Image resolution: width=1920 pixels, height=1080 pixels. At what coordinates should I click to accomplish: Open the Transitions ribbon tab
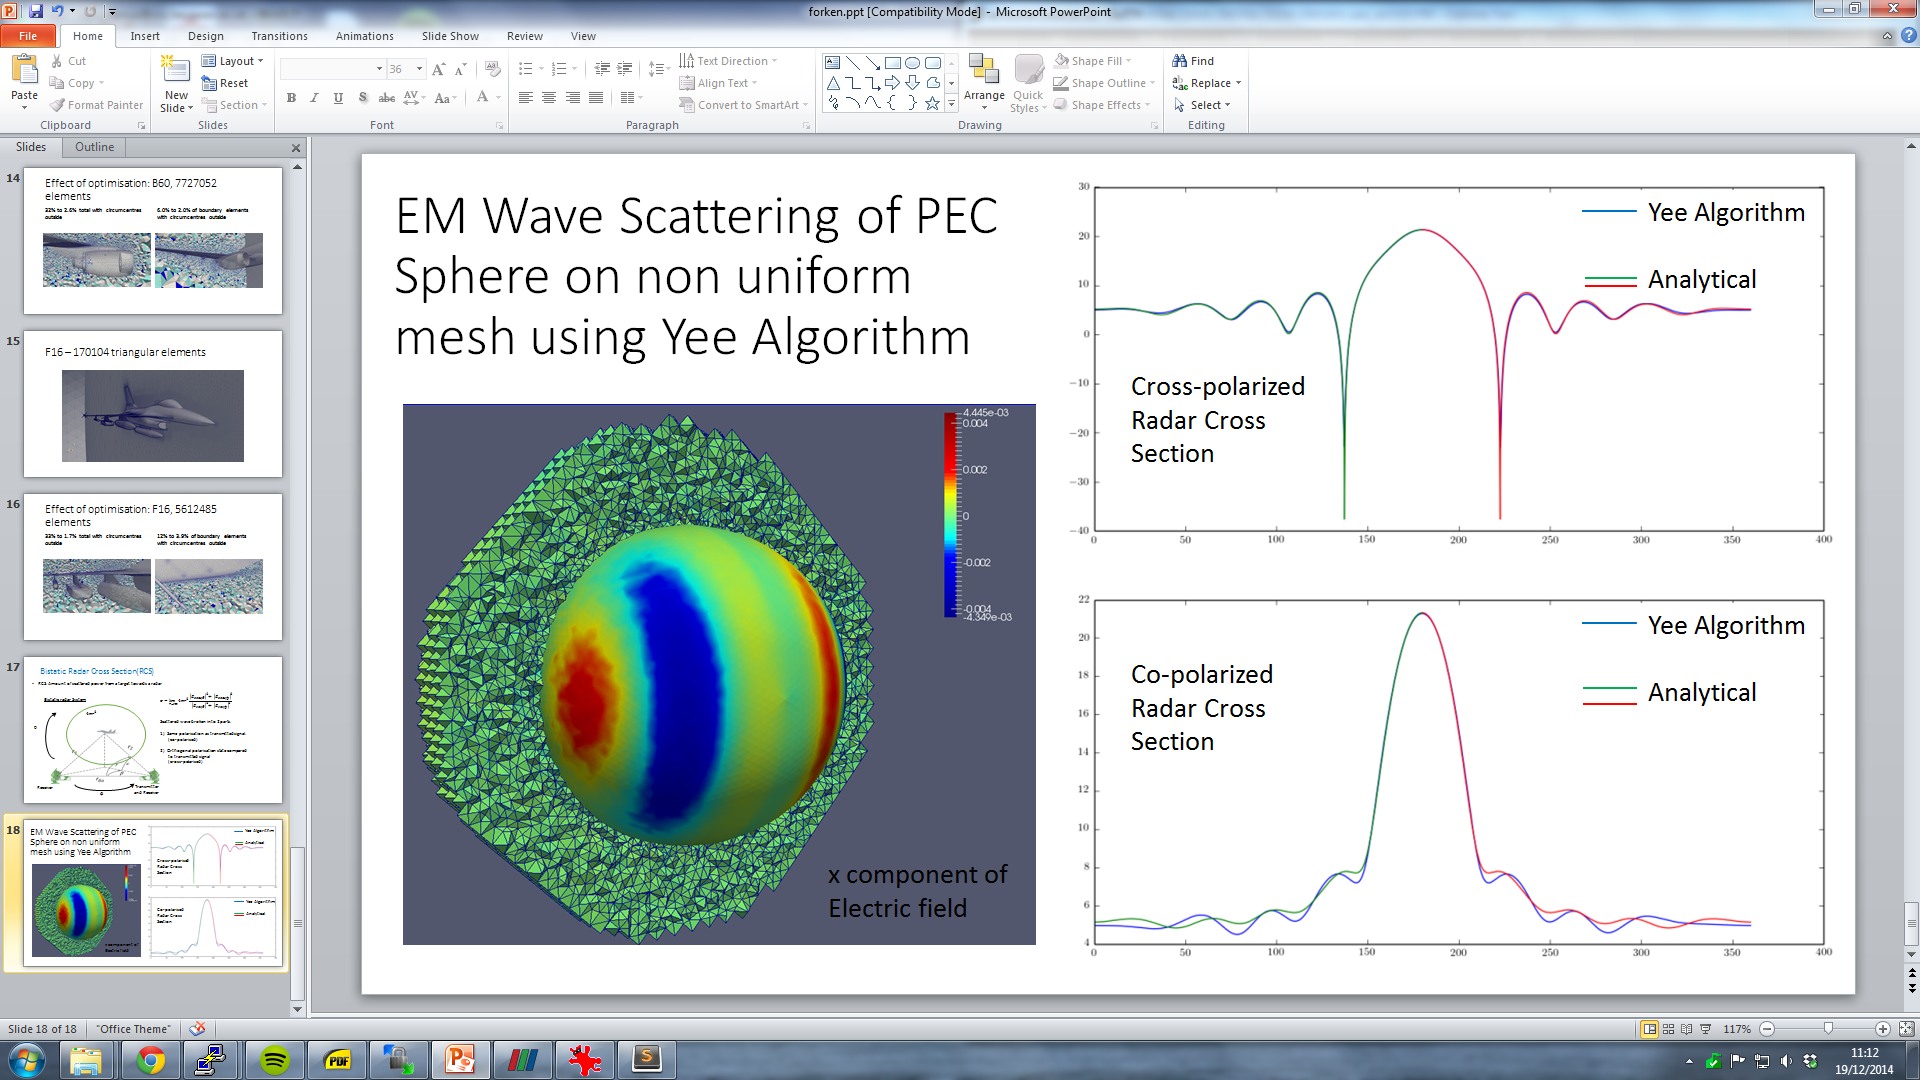(279, 36)
